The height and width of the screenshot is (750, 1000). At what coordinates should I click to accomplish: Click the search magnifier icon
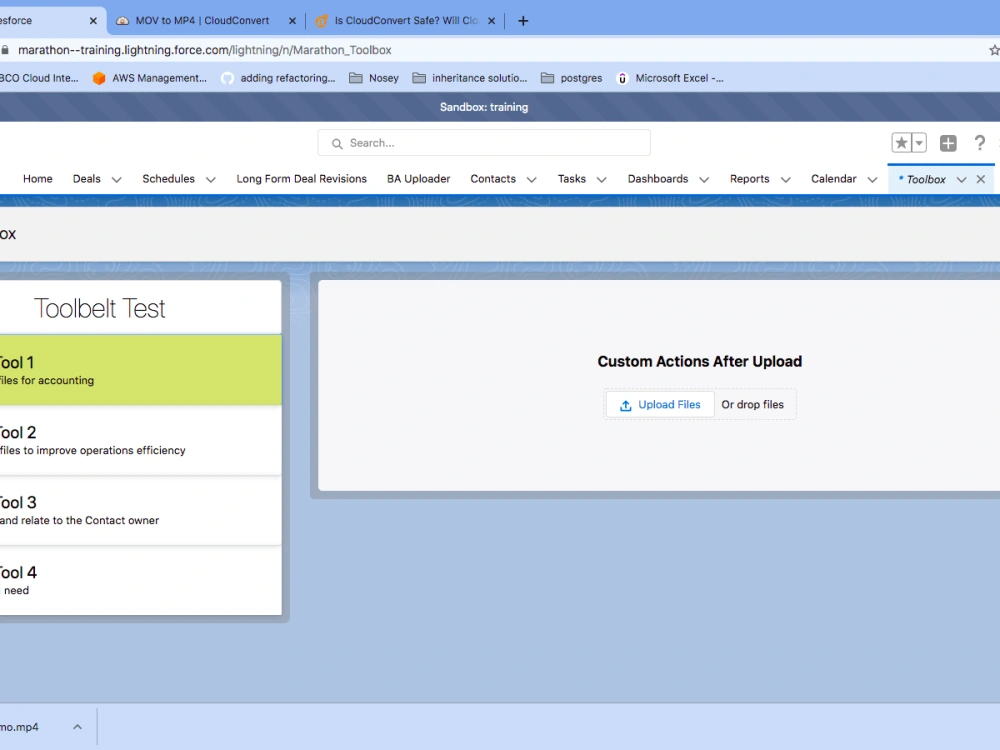pyautogui.click(x=337, y=143)
